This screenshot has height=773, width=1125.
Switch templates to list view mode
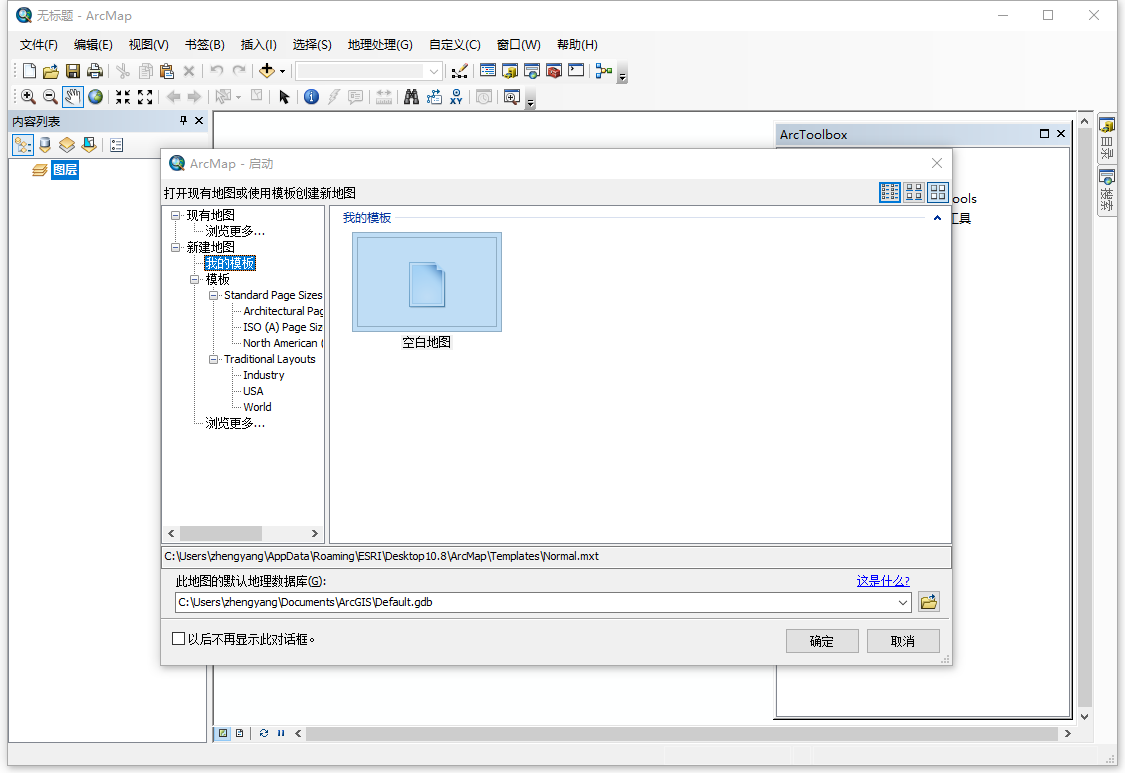coord(890,192)
